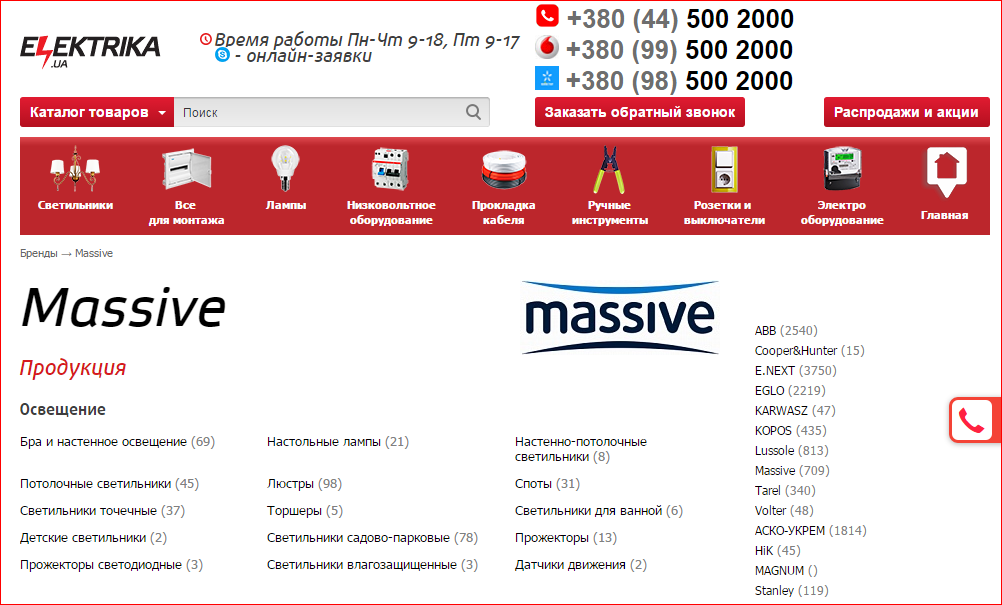The width and height of the screenshot is (1002, 605).
Task: Click the Vodafone icon by +380 (99)
Action: (x=547, y=47)
